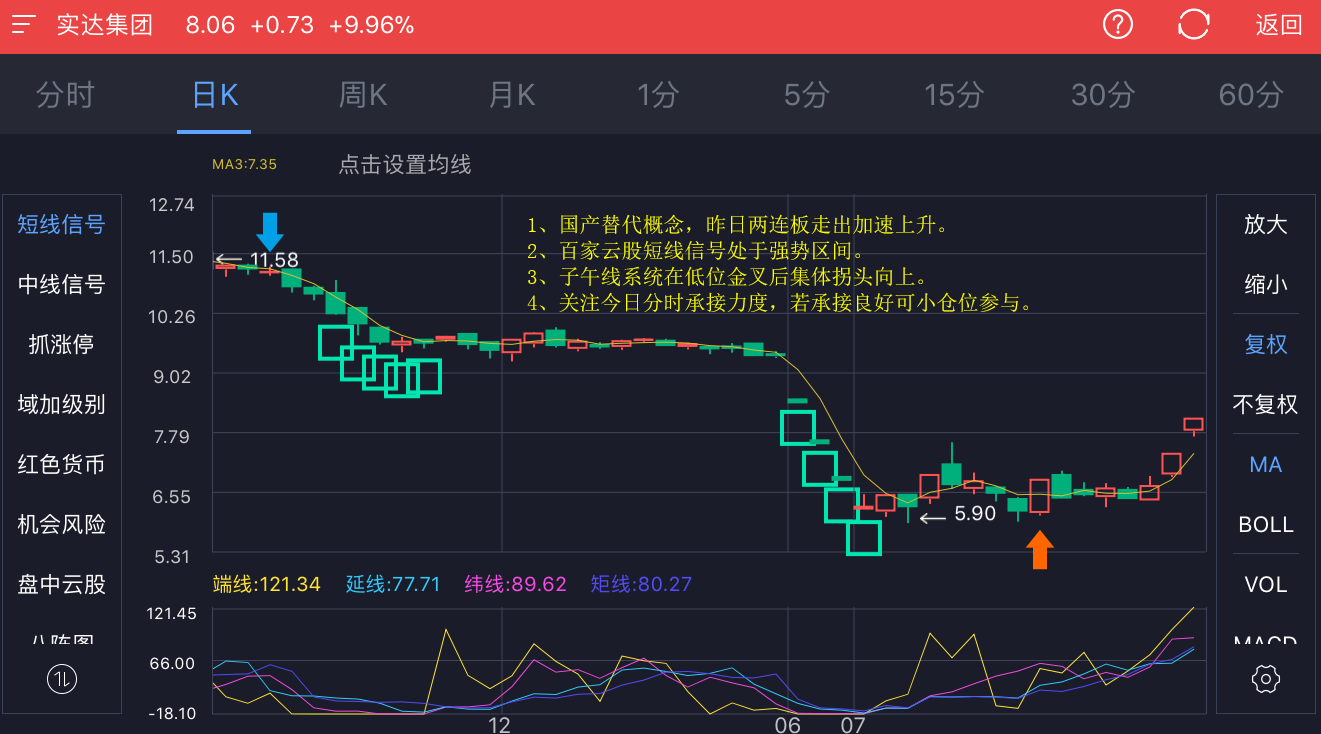Switch to the 周K tab
The image size is (1321, 734).
[x=362, y=95]
